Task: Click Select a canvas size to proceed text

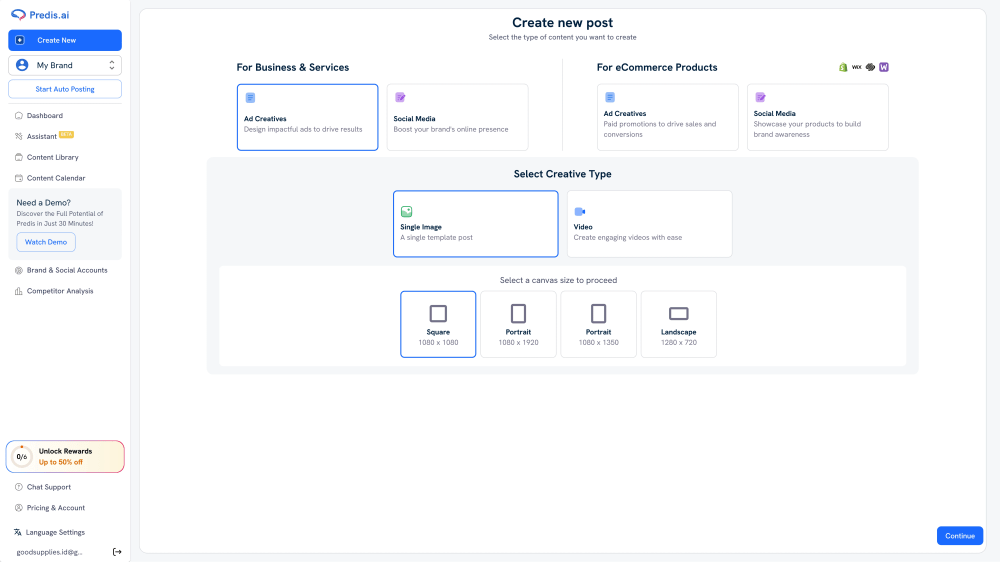Action: [558, 280]
